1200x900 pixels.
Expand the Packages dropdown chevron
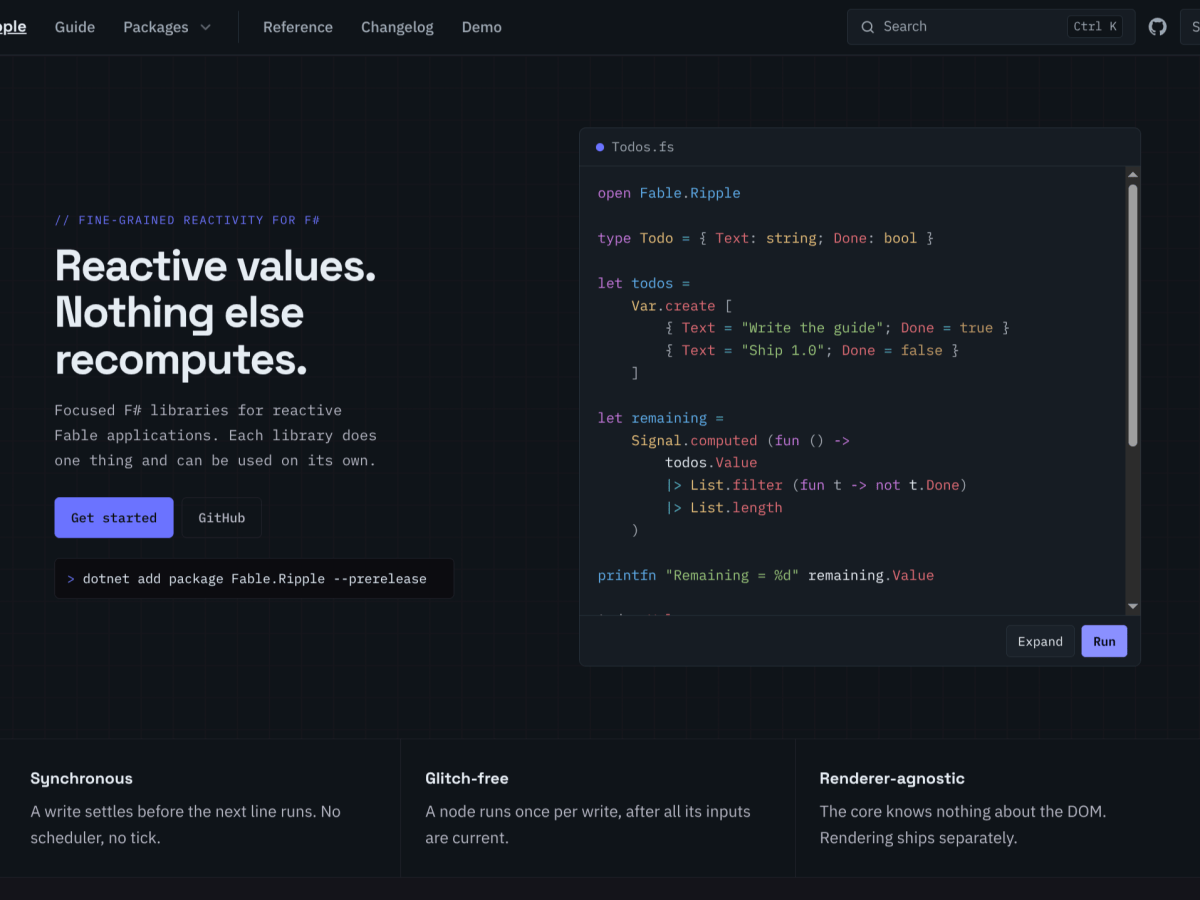206,27
